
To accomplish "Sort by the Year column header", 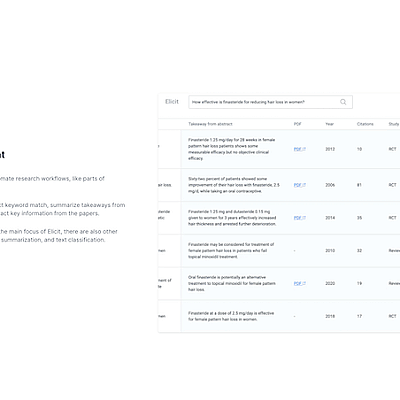I will (x=330, y=124).
